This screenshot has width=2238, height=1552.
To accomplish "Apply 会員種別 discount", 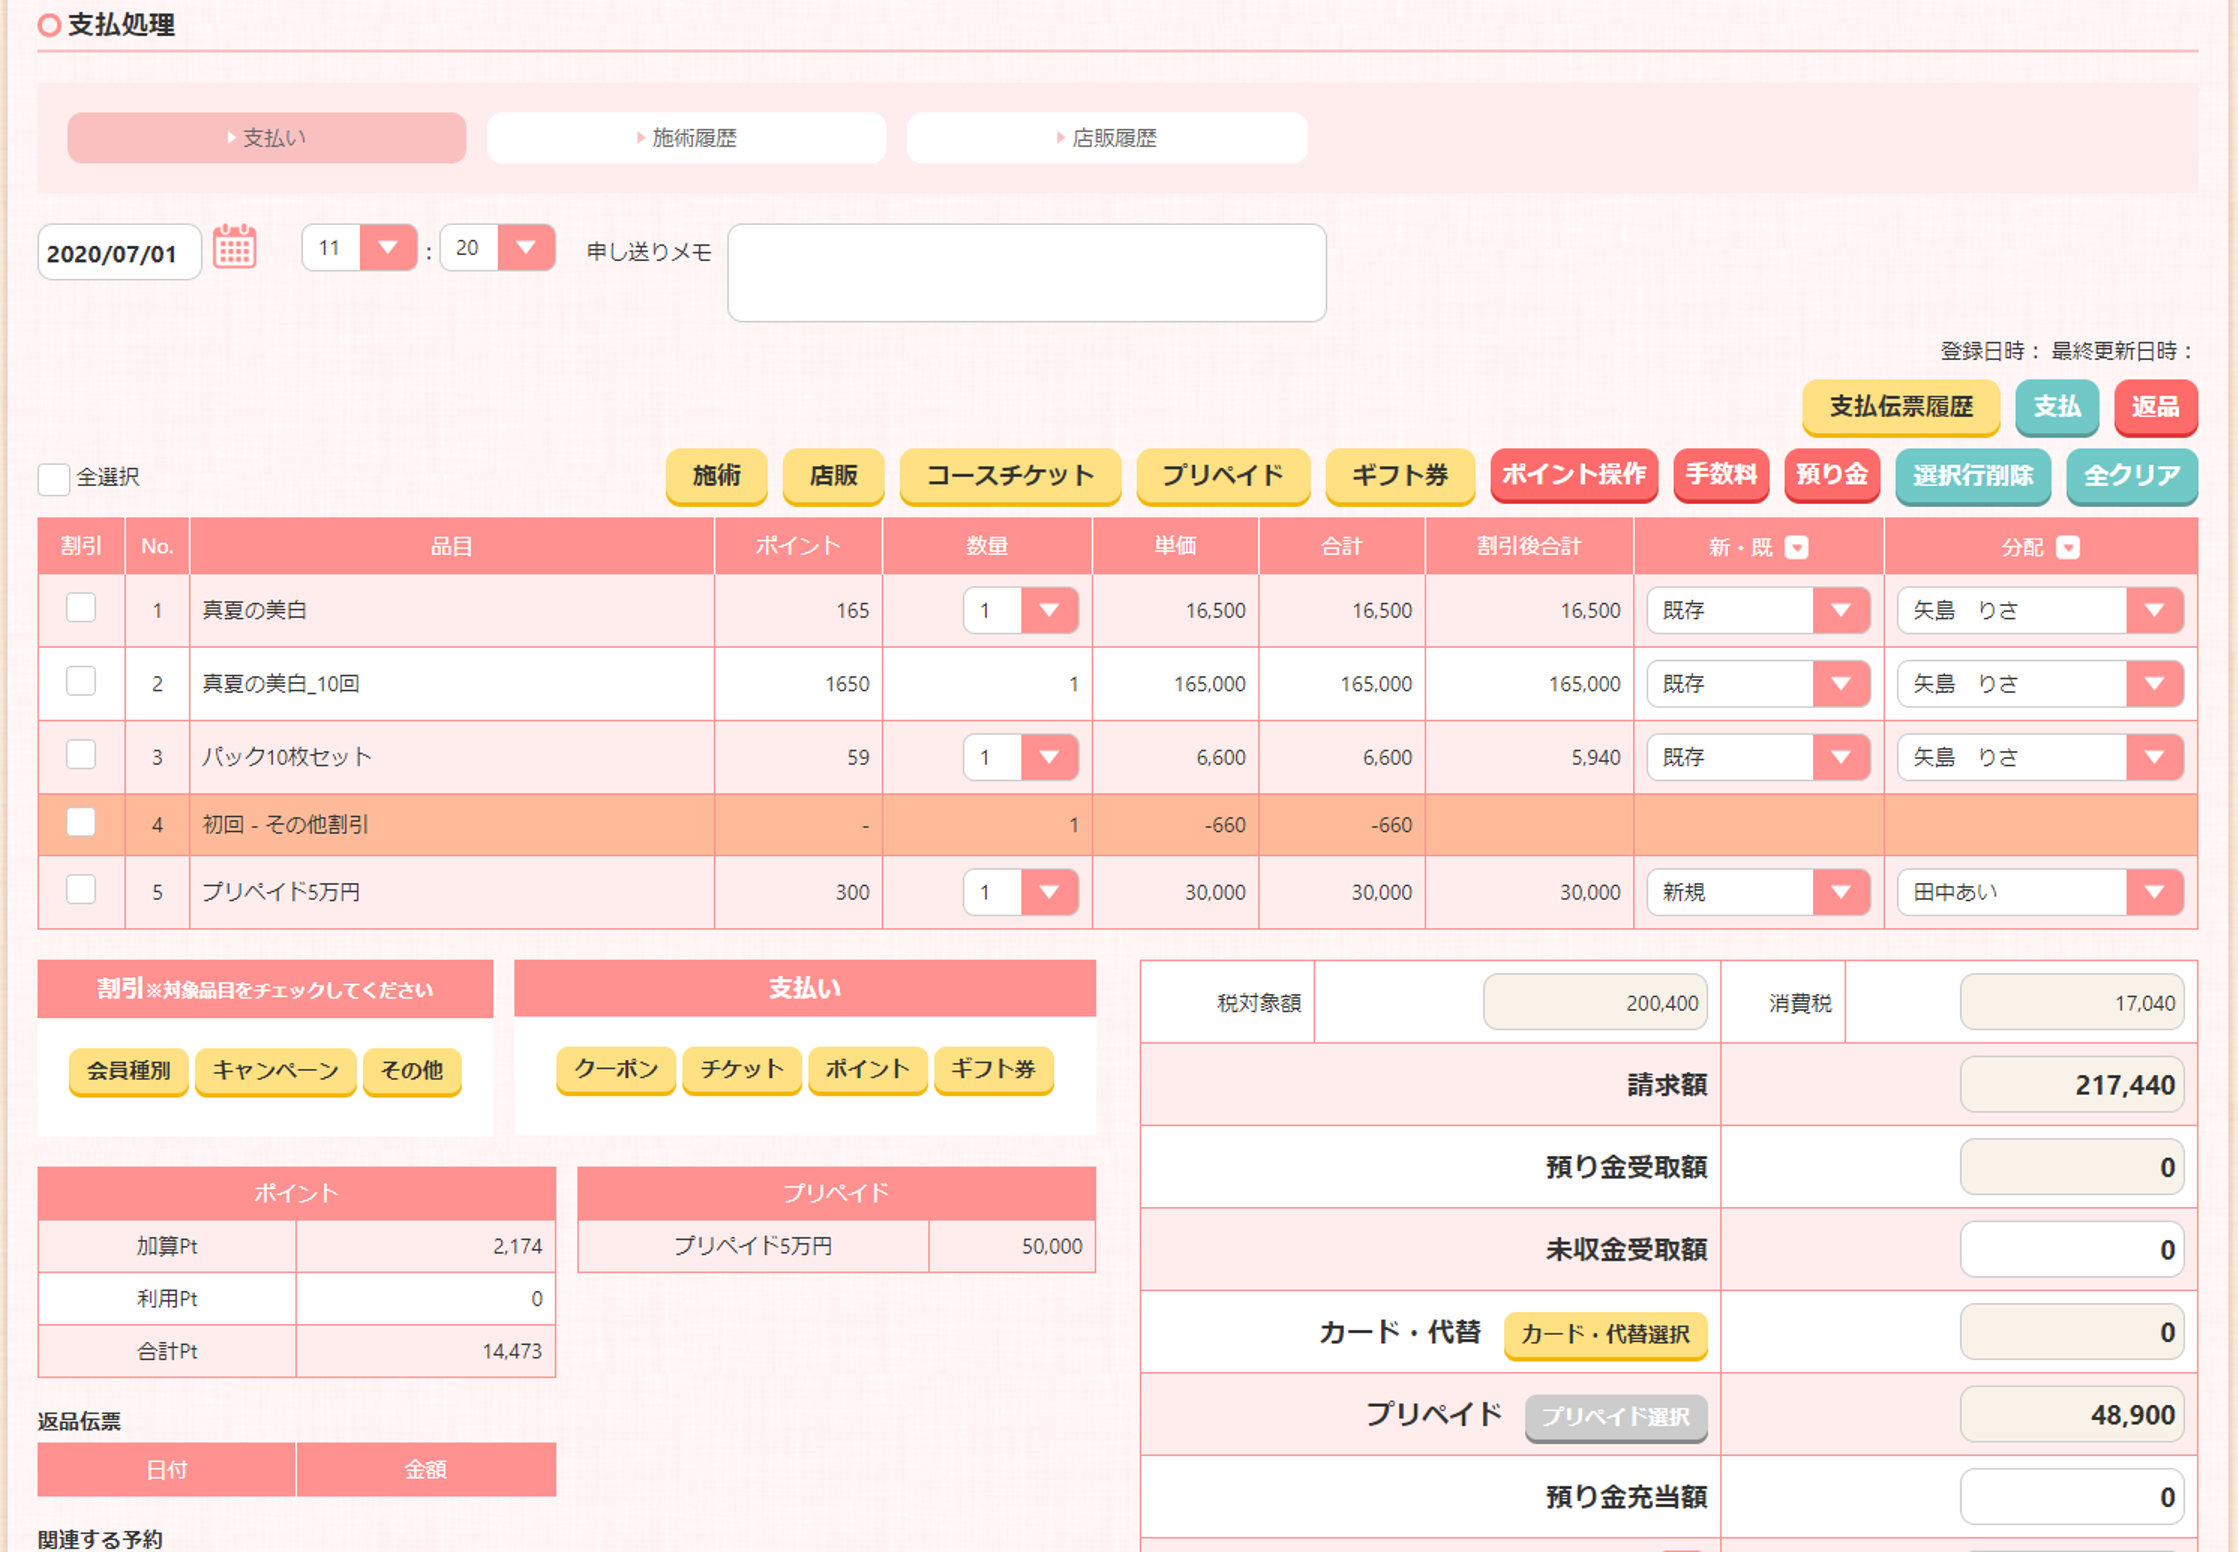I will 128,1071.
